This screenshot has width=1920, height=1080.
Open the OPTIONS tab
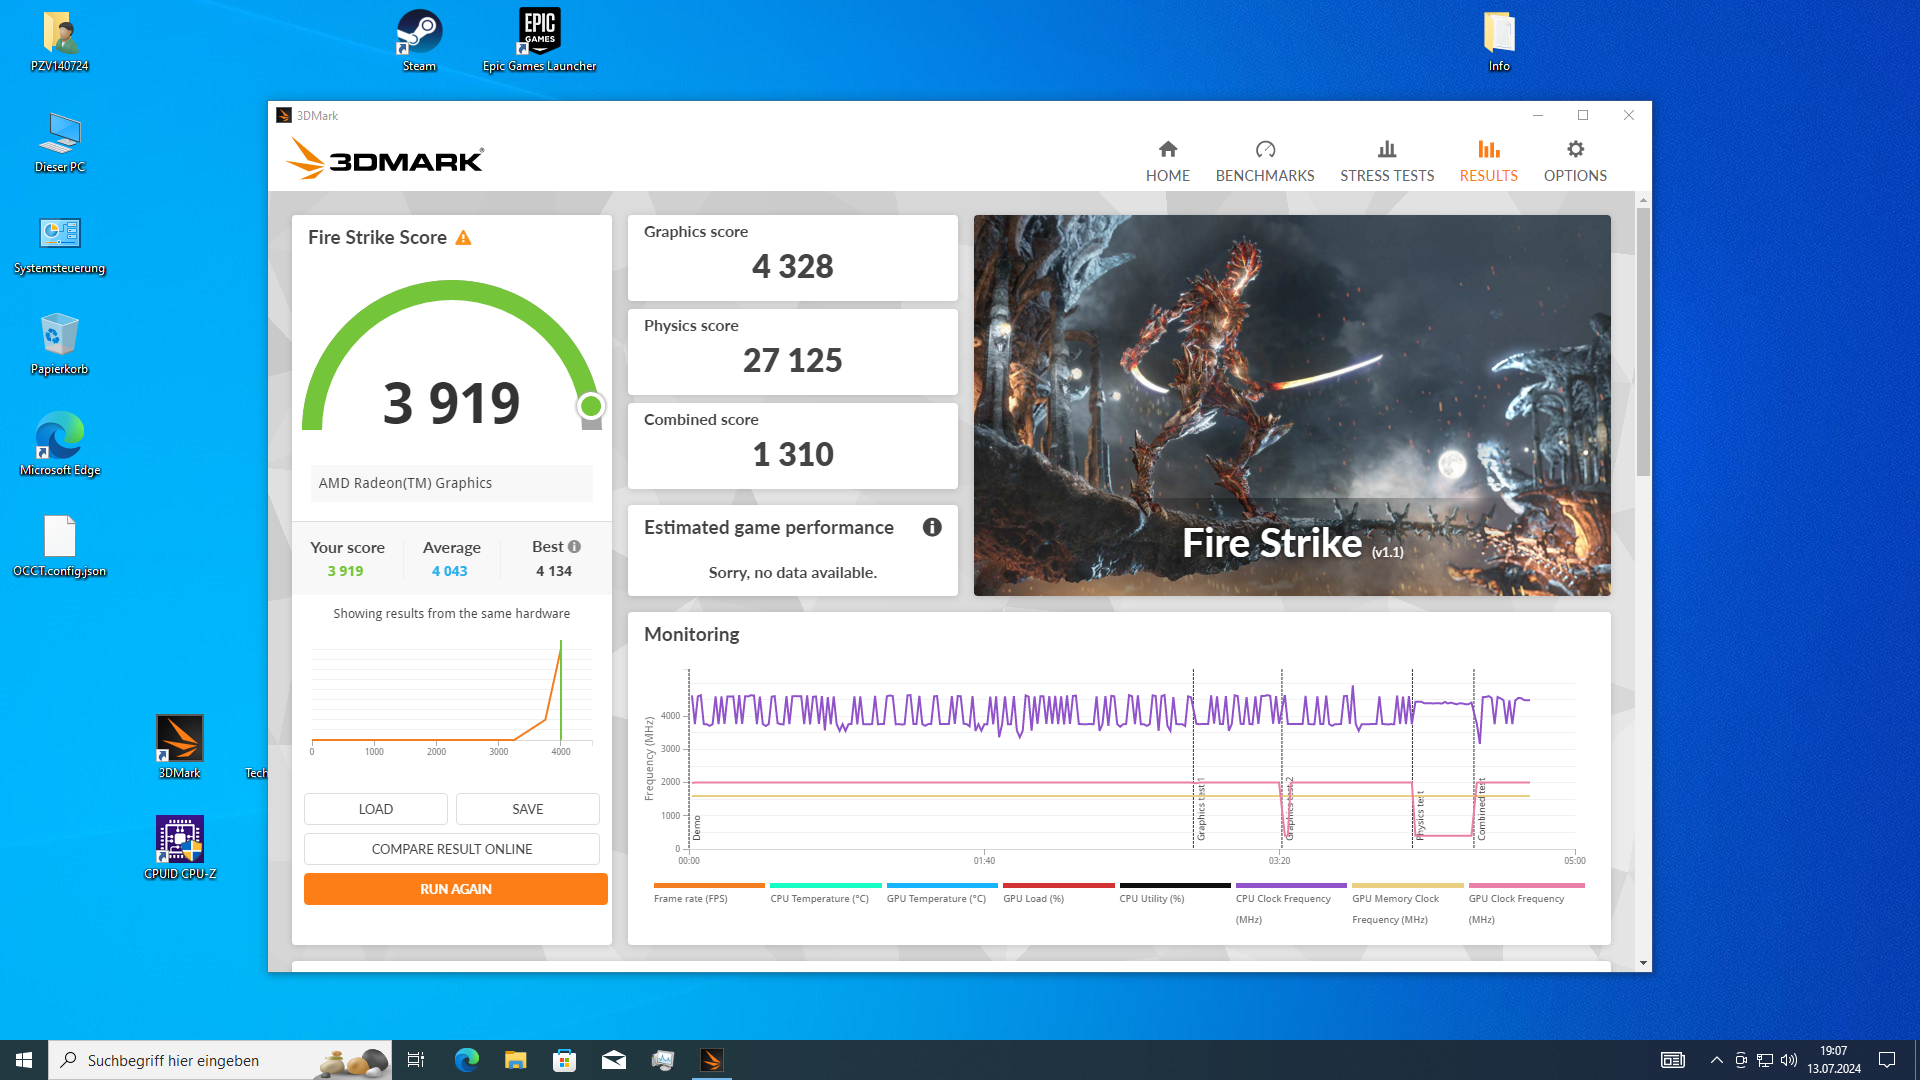[x=1575, y=161]
